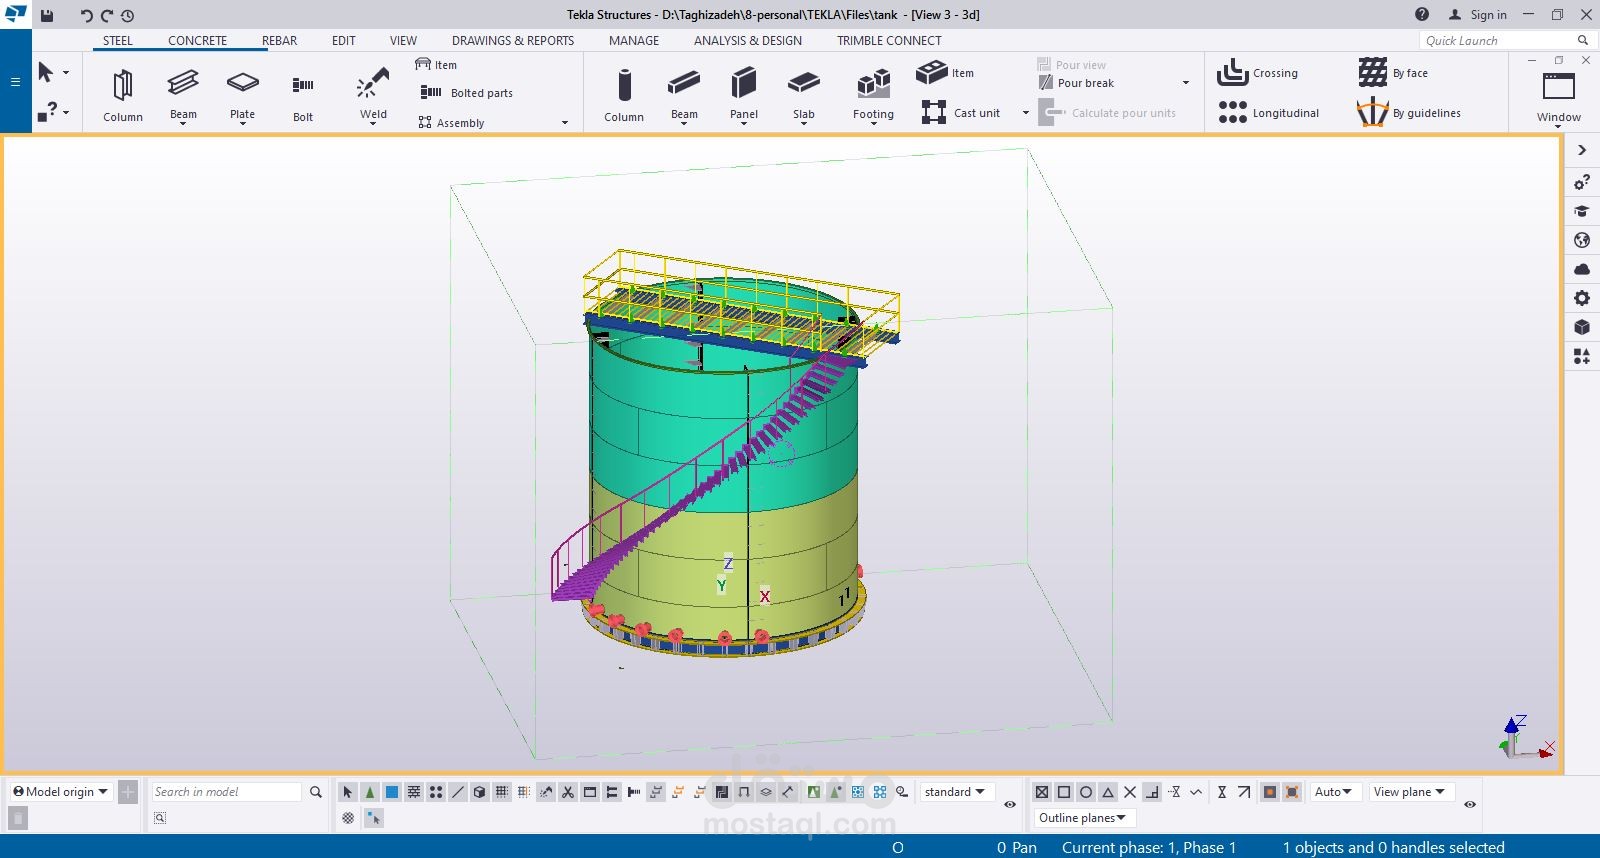This screenshot has width=1600, height=858.
Task: Click the Cast unit icon
Action: (x=934, y=113)
